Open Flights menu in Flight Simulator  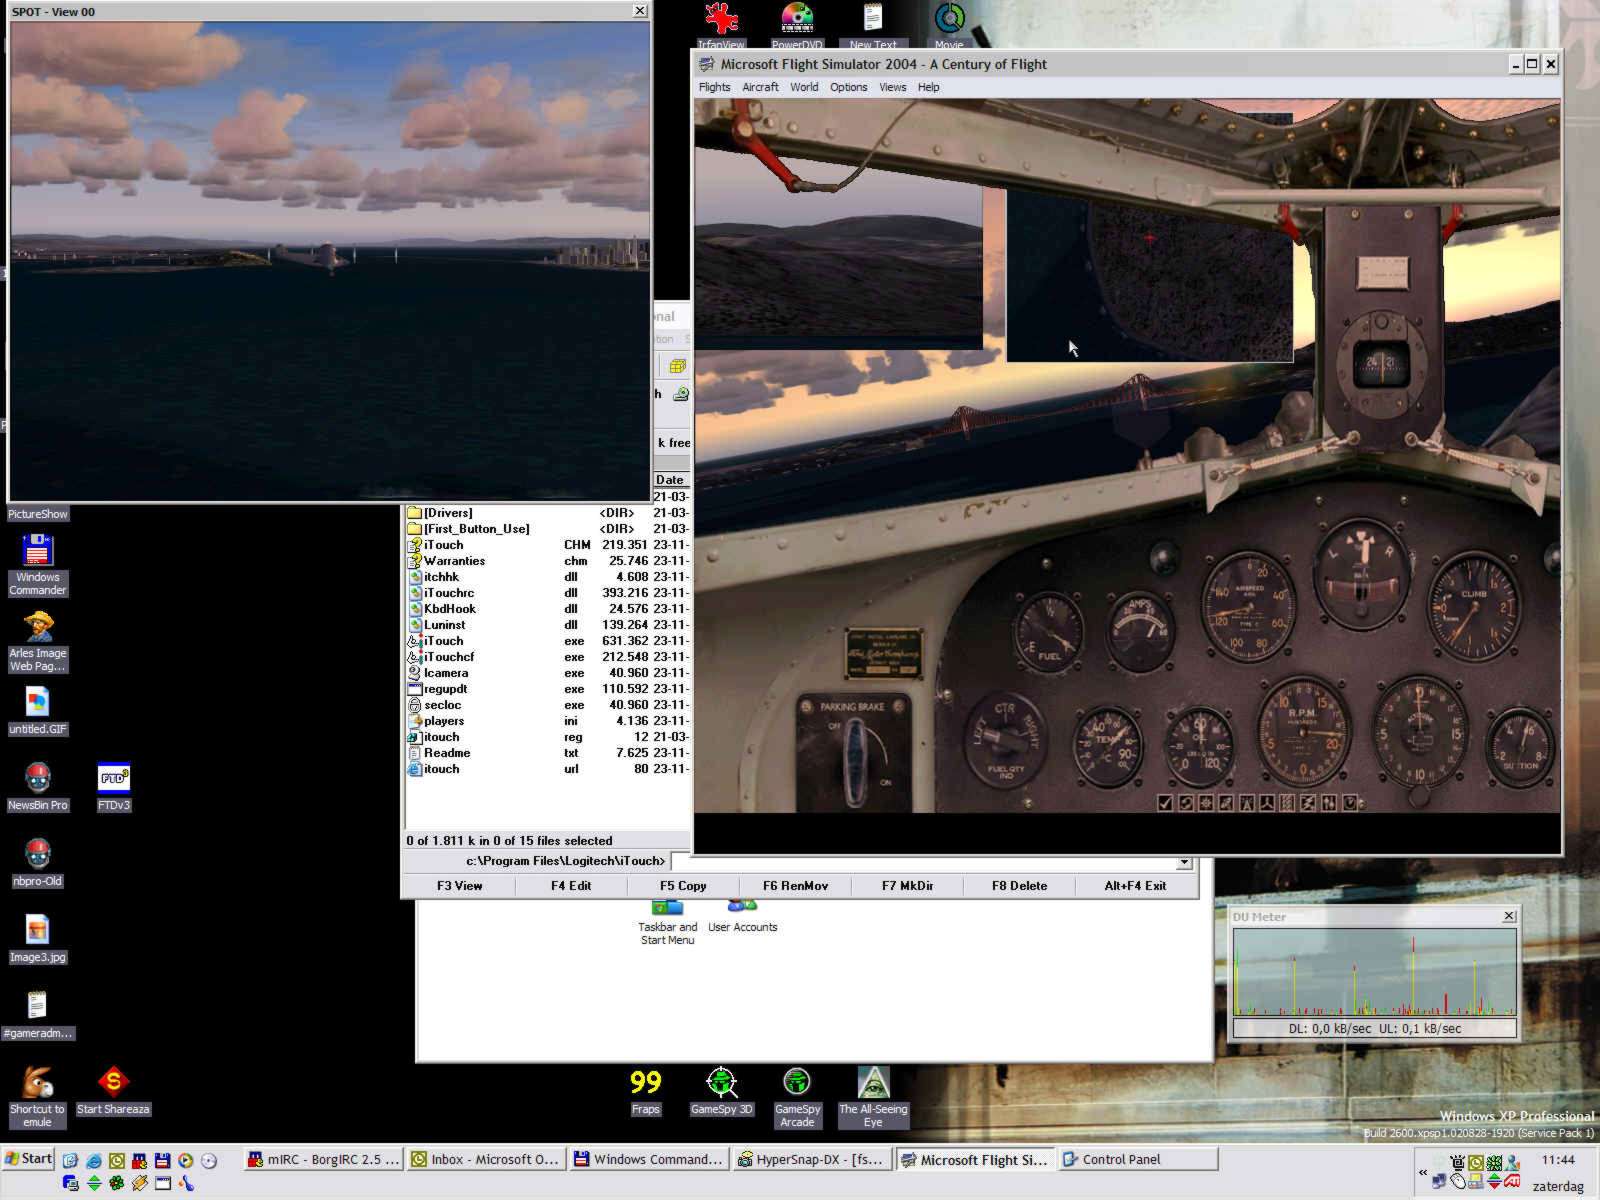[x=714, y=87]
